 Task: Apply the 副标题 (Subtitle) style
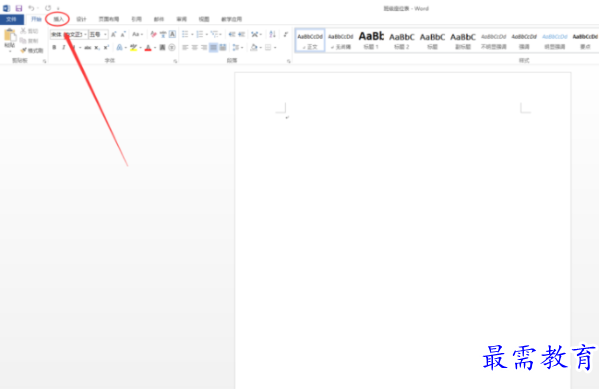pos(463,40)
